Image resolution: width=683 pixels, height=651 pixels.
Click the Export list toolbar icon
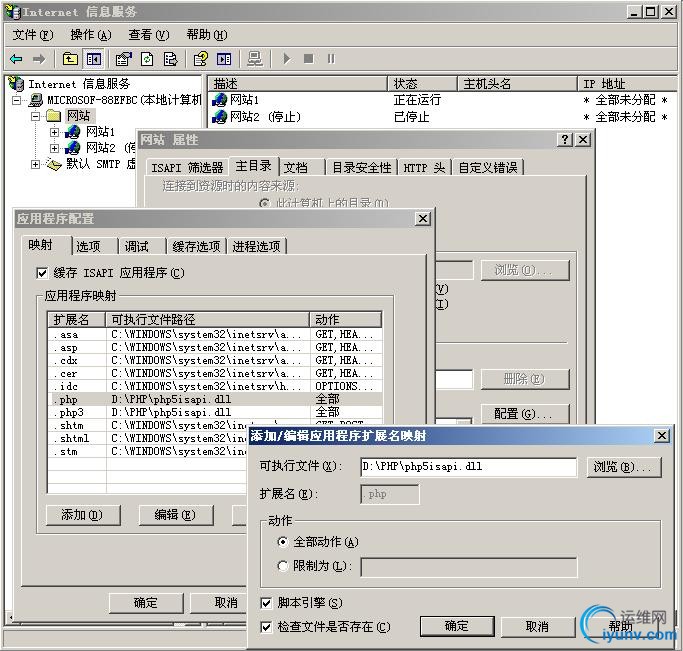click(x=170, y=59)
